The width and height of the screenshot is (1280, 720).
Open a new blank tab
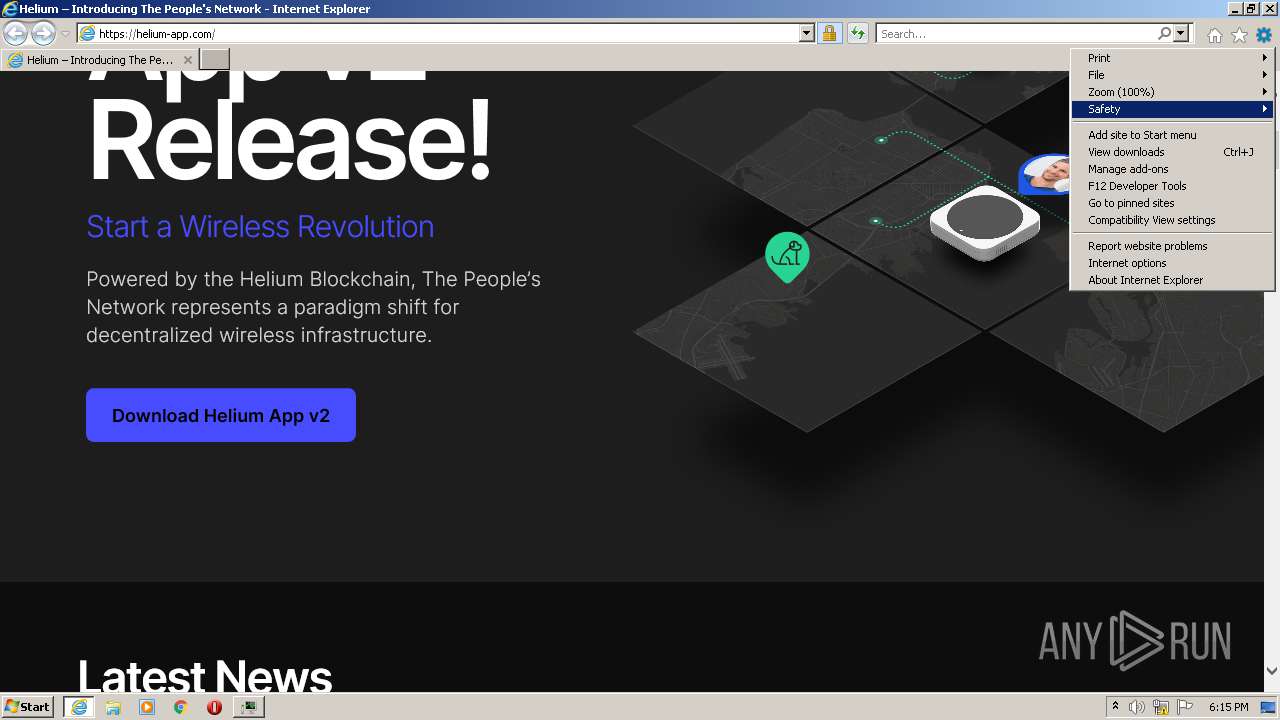pyautogui.click(x=215, y=60)
